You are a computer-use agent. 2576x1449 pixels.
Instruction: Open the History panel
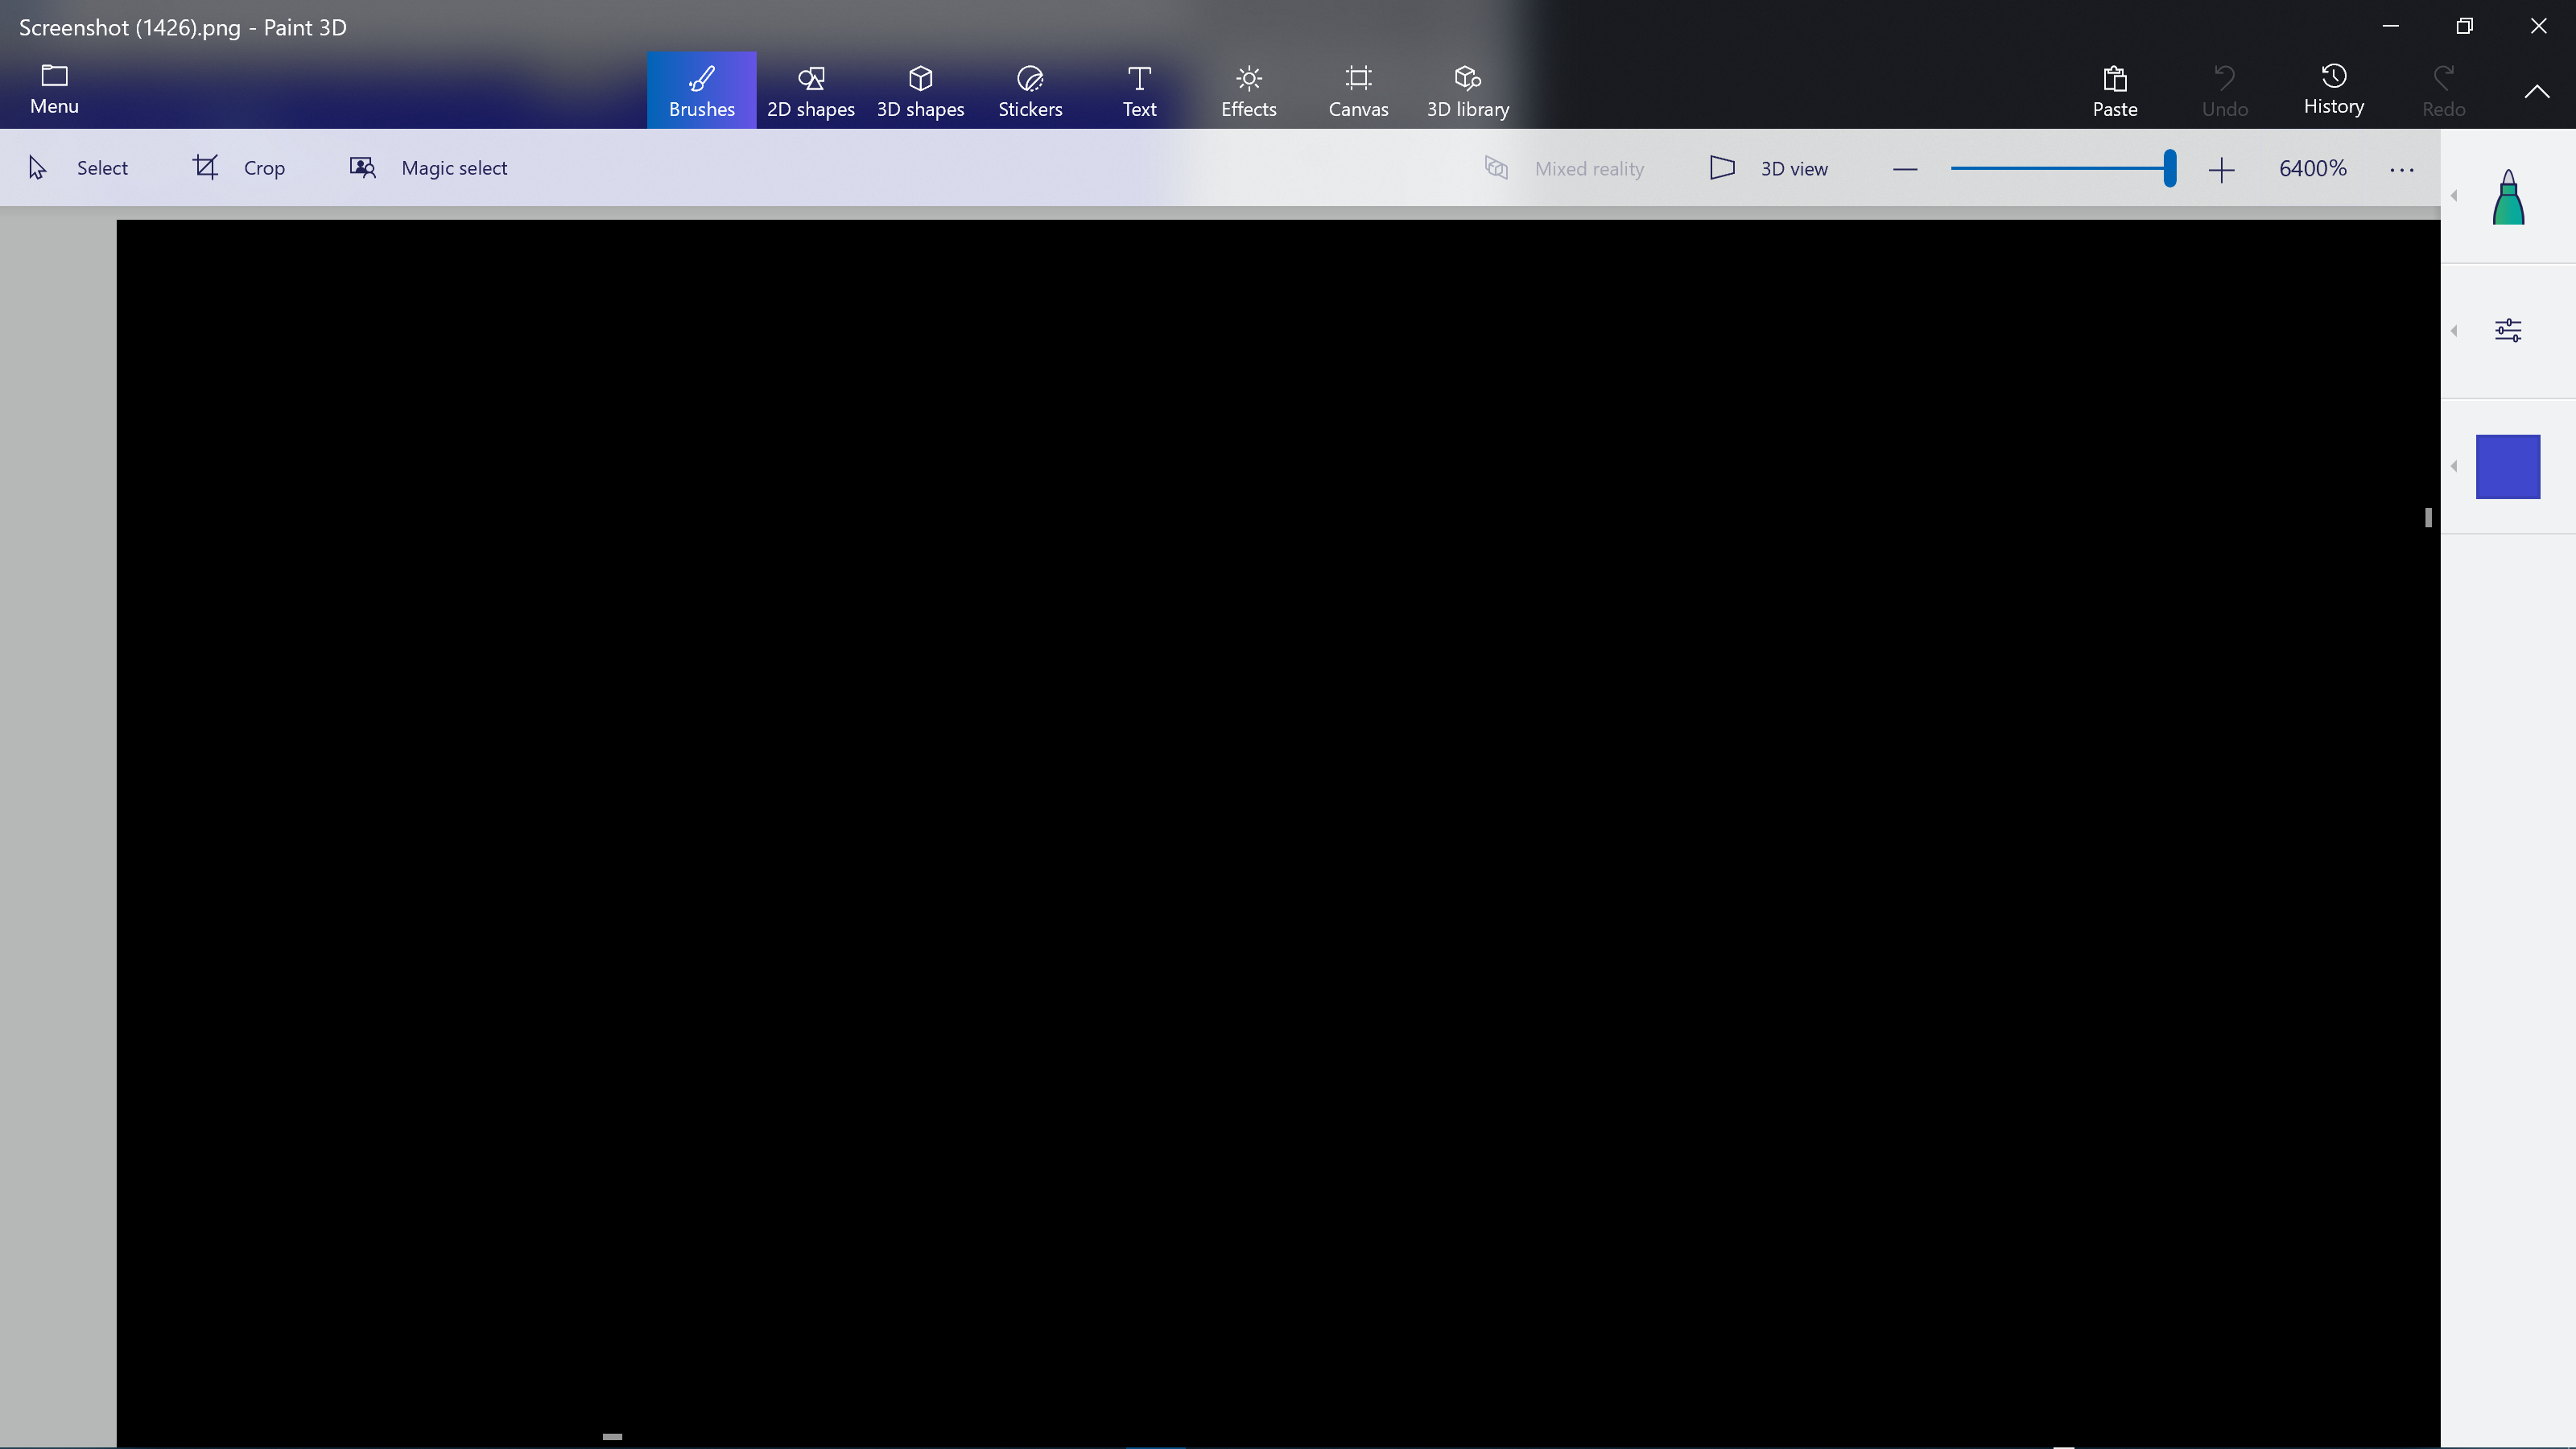tap(2333, 90)
